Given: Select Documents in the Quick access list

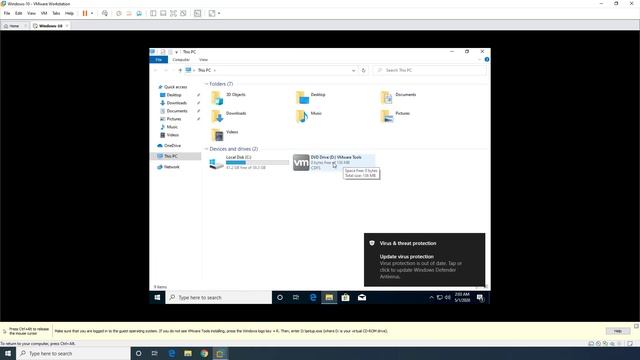Looking at the screenshot, I should pyautogui.click(x=177, y=111).
